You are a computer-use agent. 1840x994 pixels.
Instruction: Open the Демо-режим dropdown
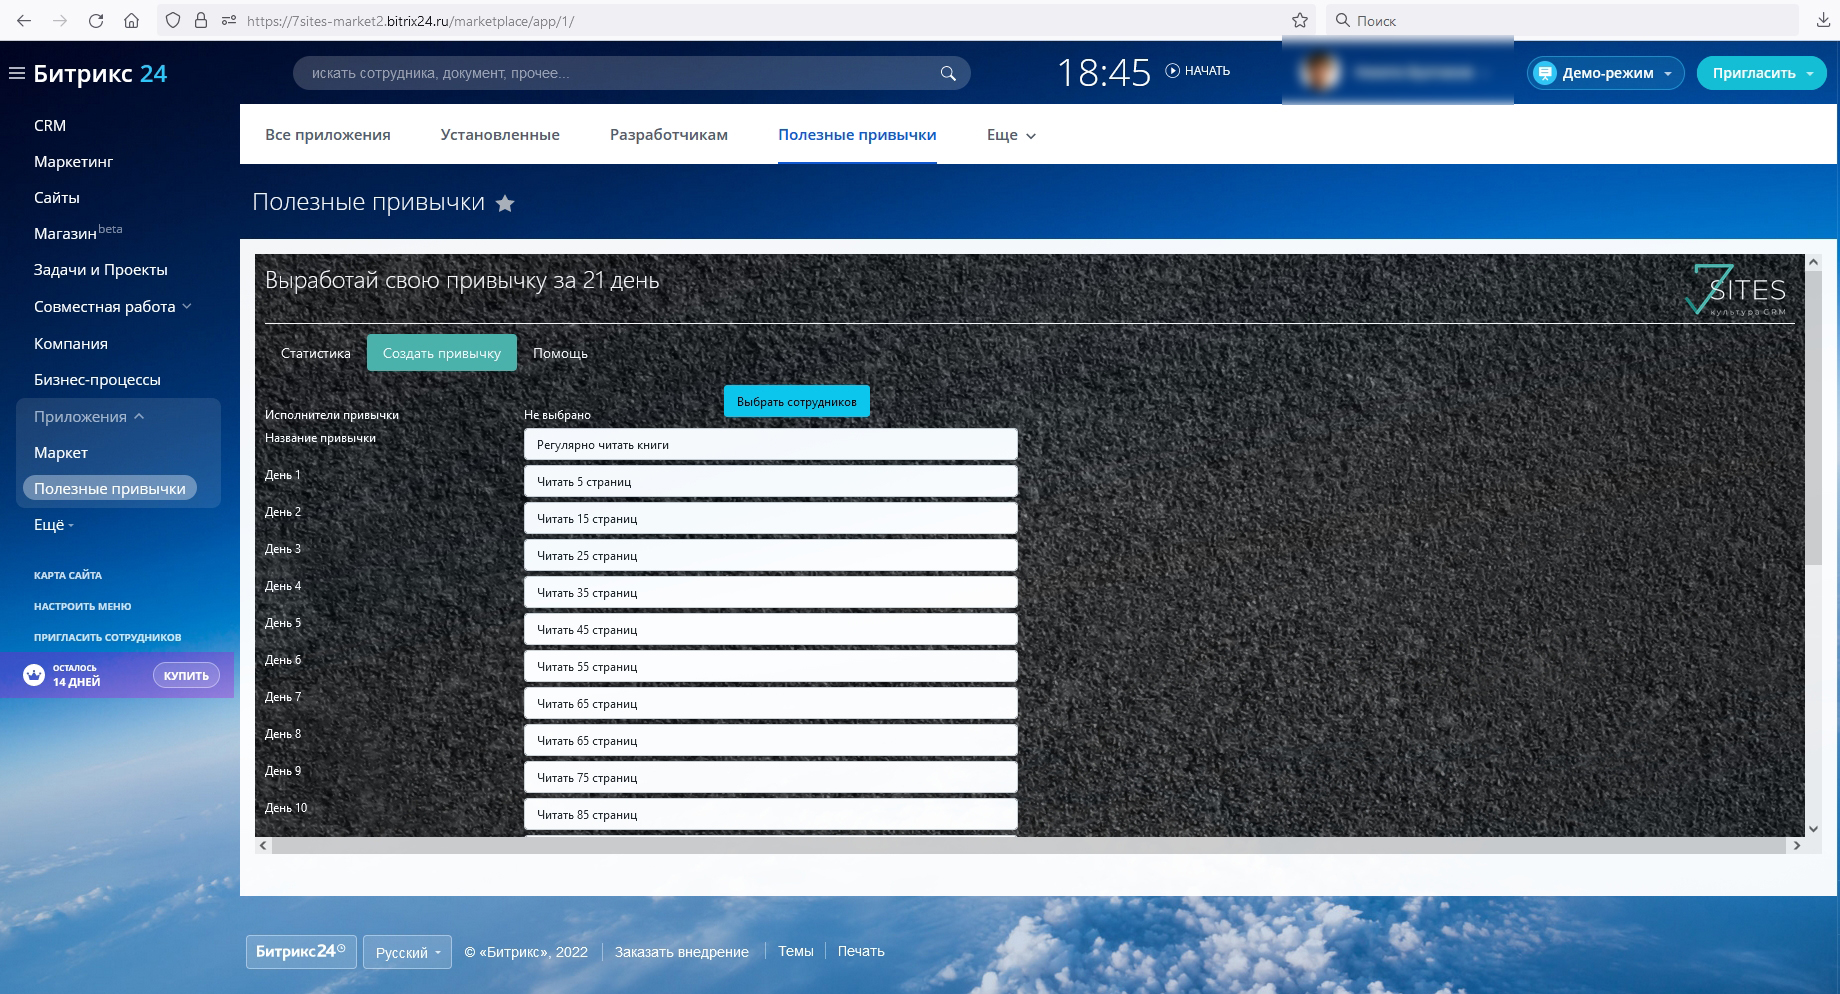(1605, 73)
